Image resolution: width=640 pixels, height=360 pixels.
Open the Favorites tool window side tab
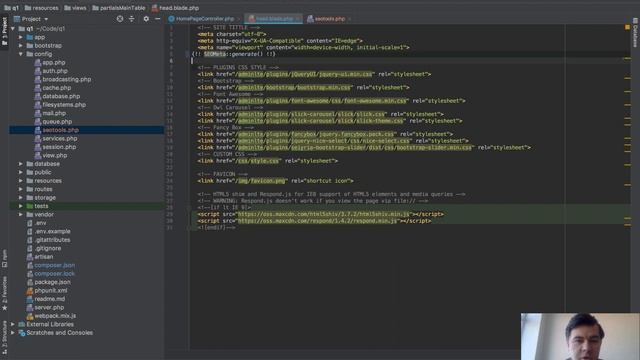coord(4,293)
